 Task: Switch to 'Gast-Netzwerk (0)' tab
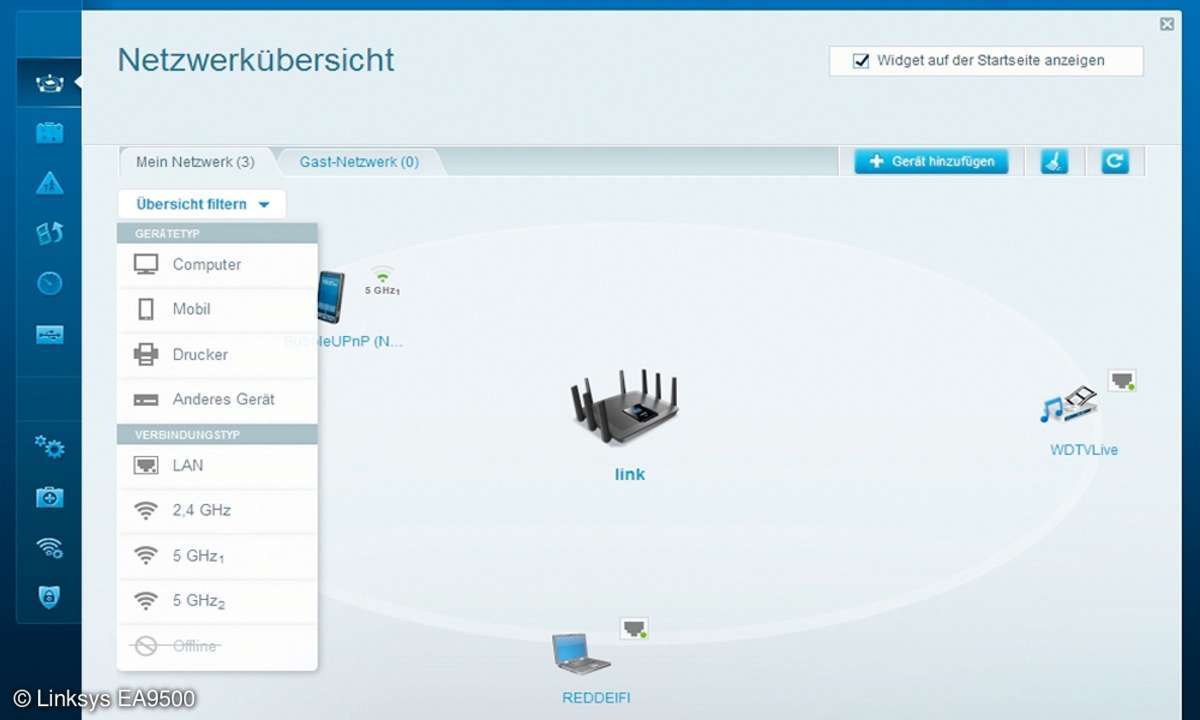359,161
